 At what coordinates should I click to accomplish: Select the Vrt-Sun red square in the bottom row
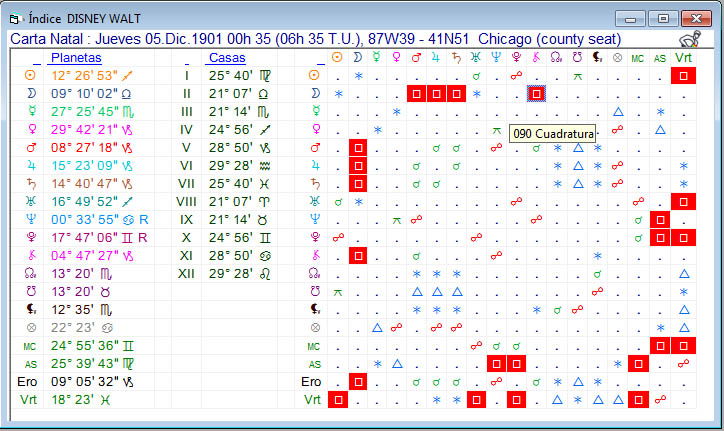pyautogui.click(x=338, y=400)
